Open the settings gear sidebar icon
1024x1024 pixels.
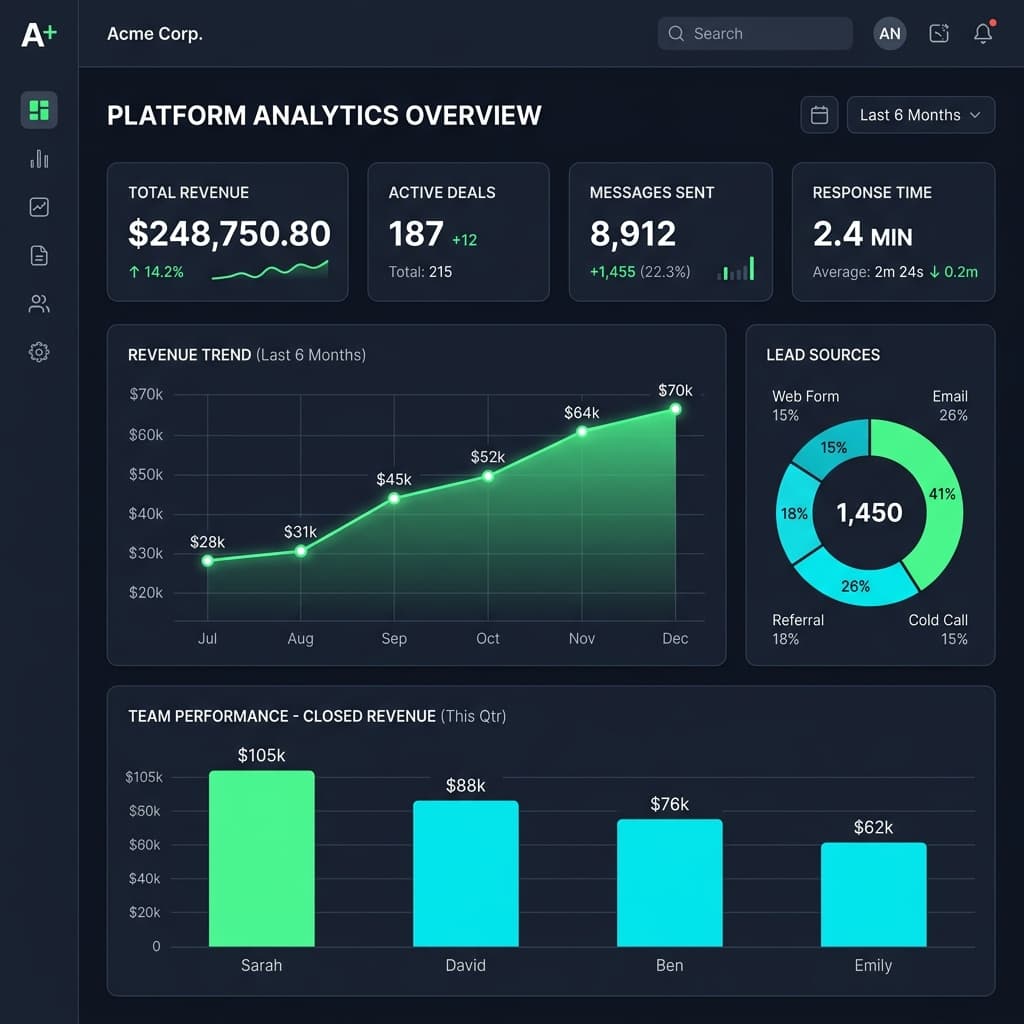pyautogui.click(x=39, y=352)
